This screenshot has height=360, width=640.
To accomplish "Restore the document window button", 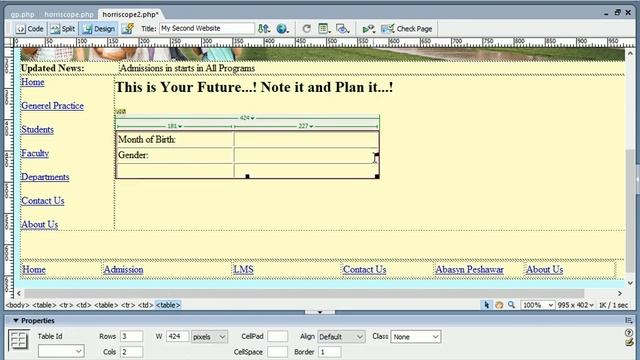I will (x=618, y=13).
